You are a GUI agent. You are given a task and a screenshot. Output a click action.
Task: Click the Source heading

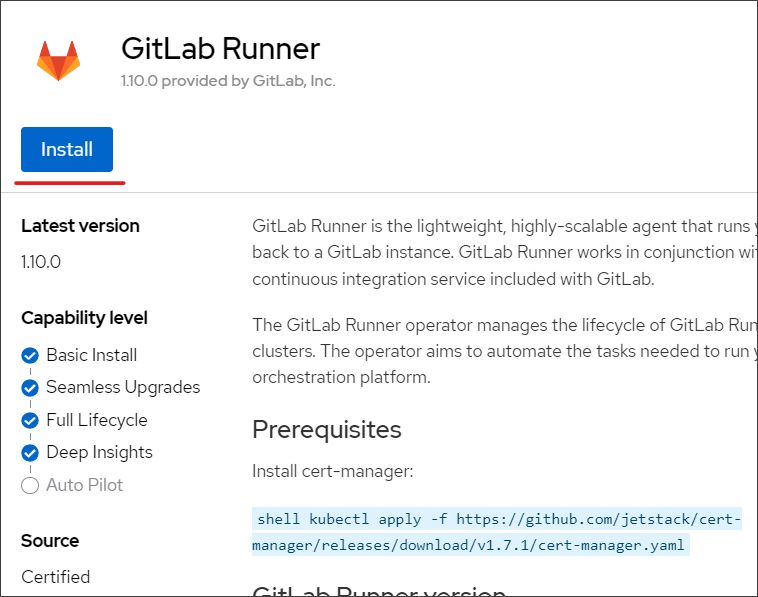(50, 541)
